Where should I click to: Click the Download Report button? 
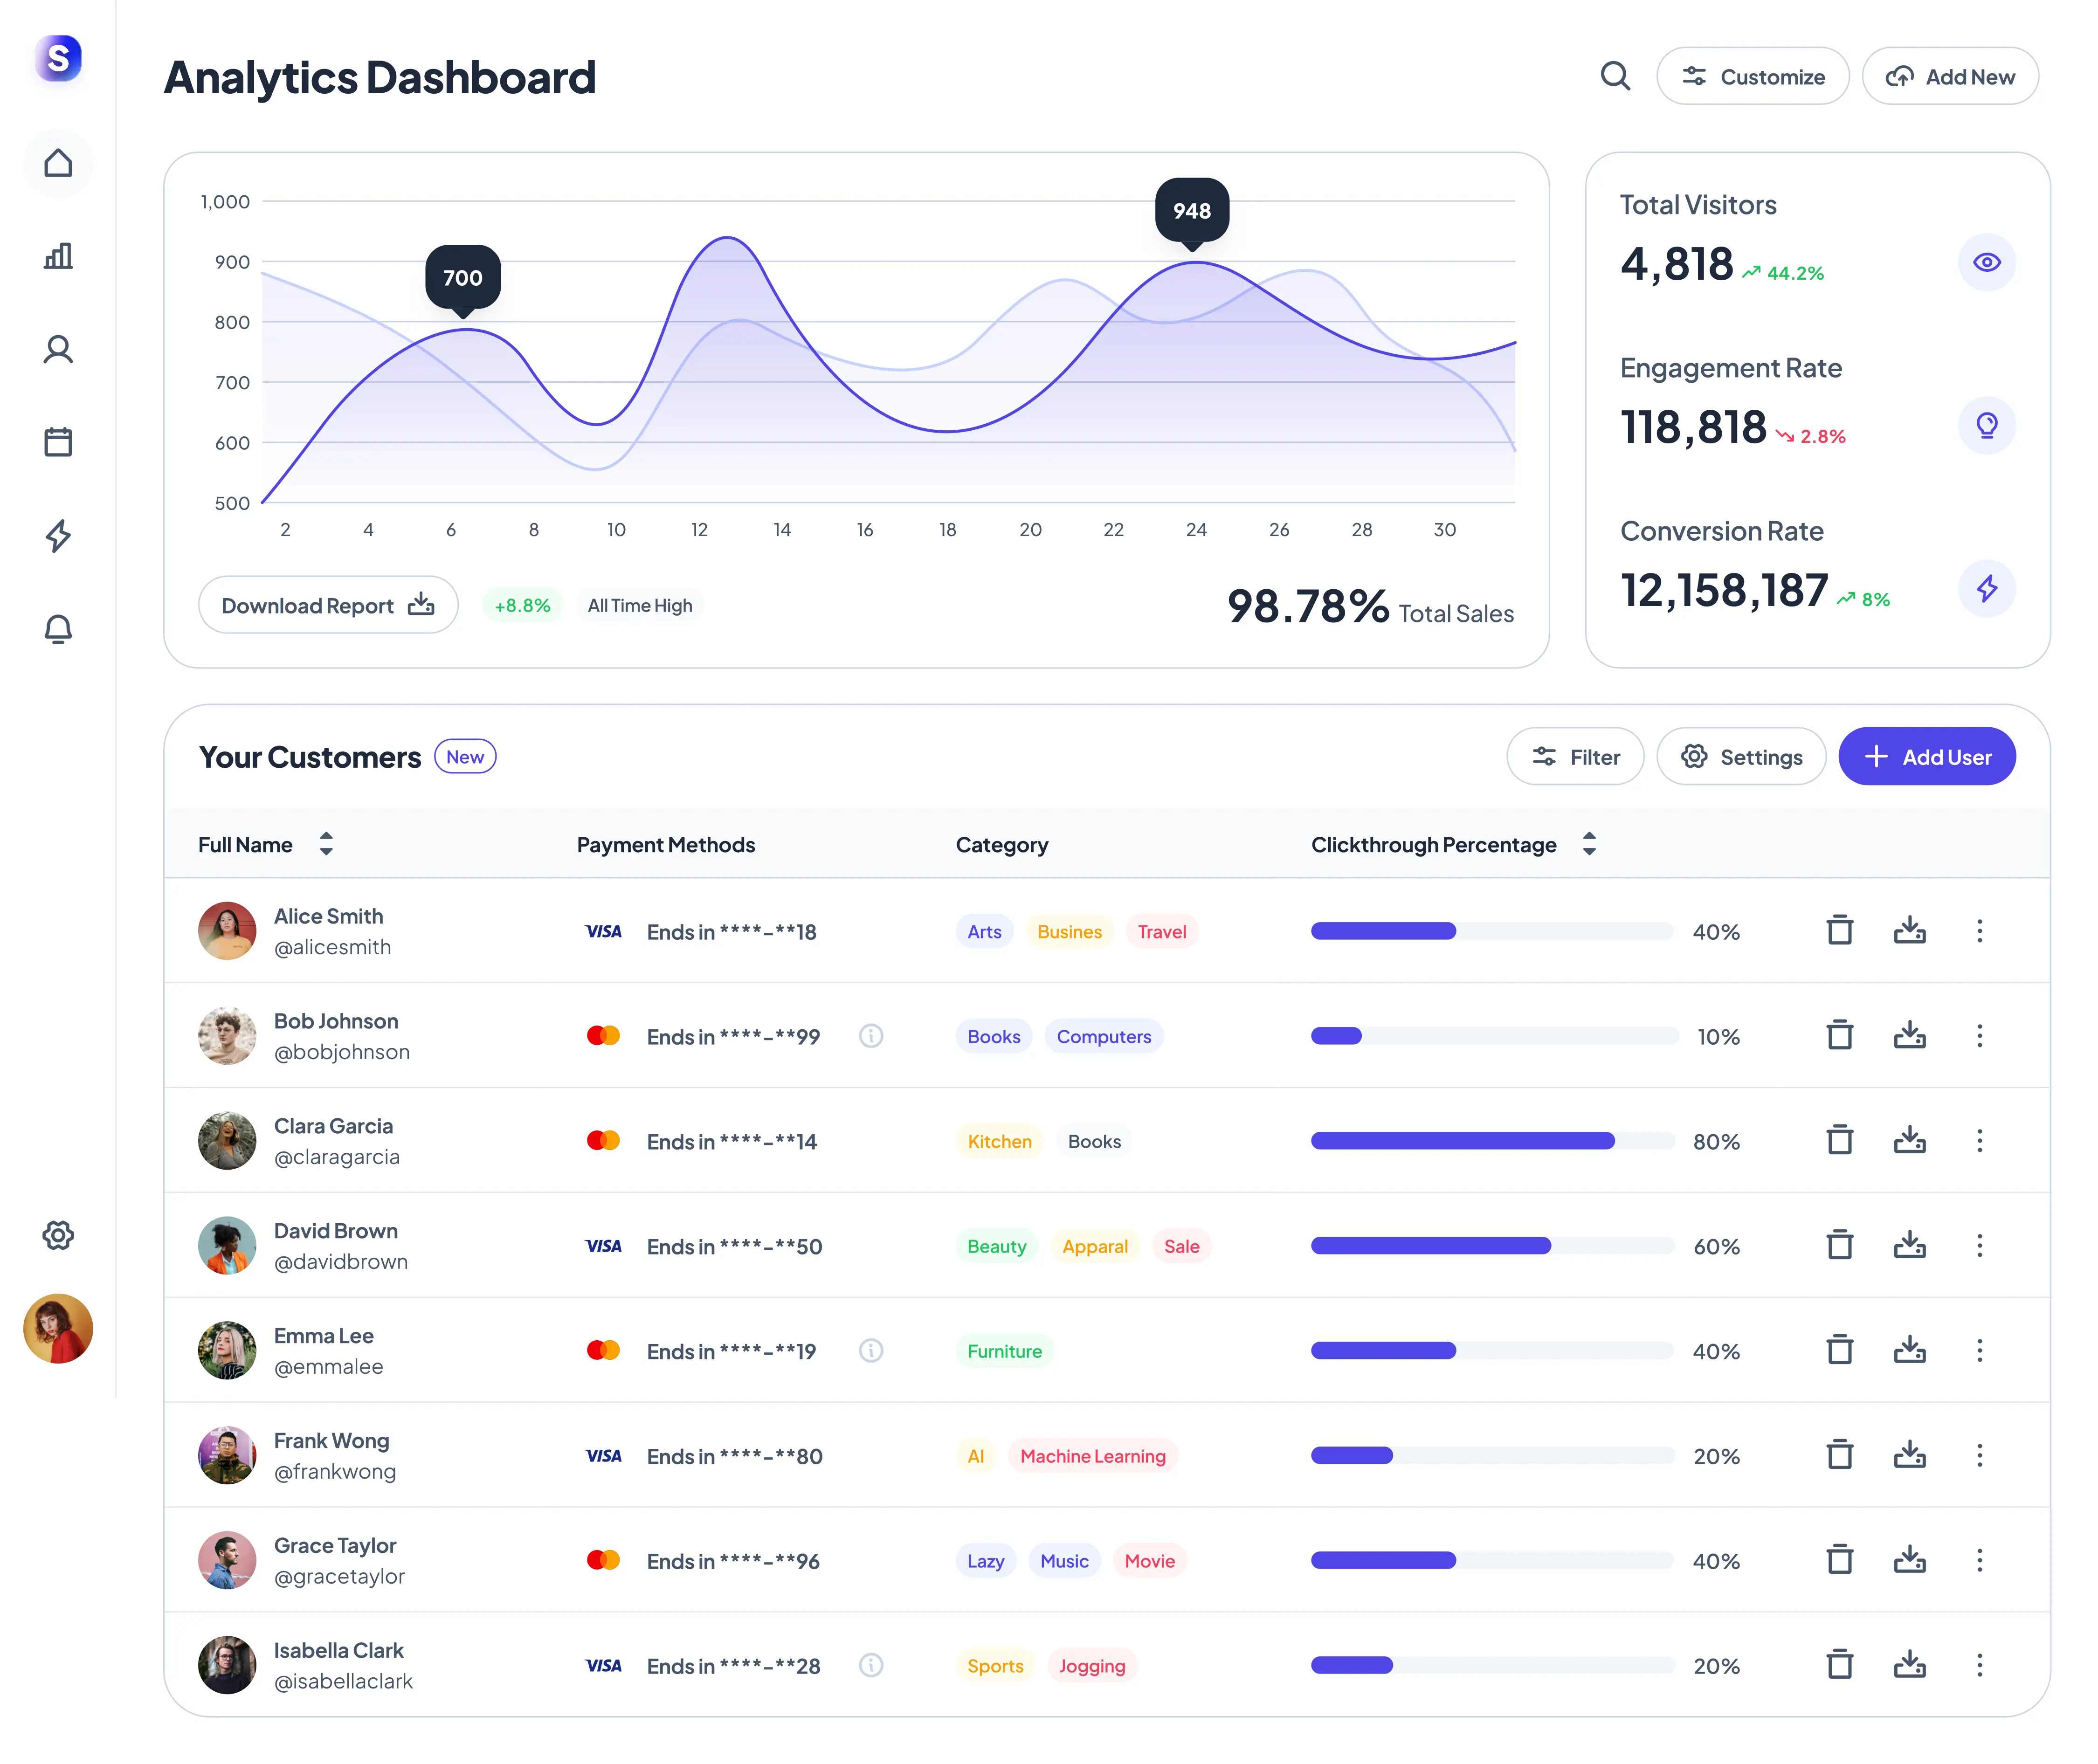(x=328, y=605)
